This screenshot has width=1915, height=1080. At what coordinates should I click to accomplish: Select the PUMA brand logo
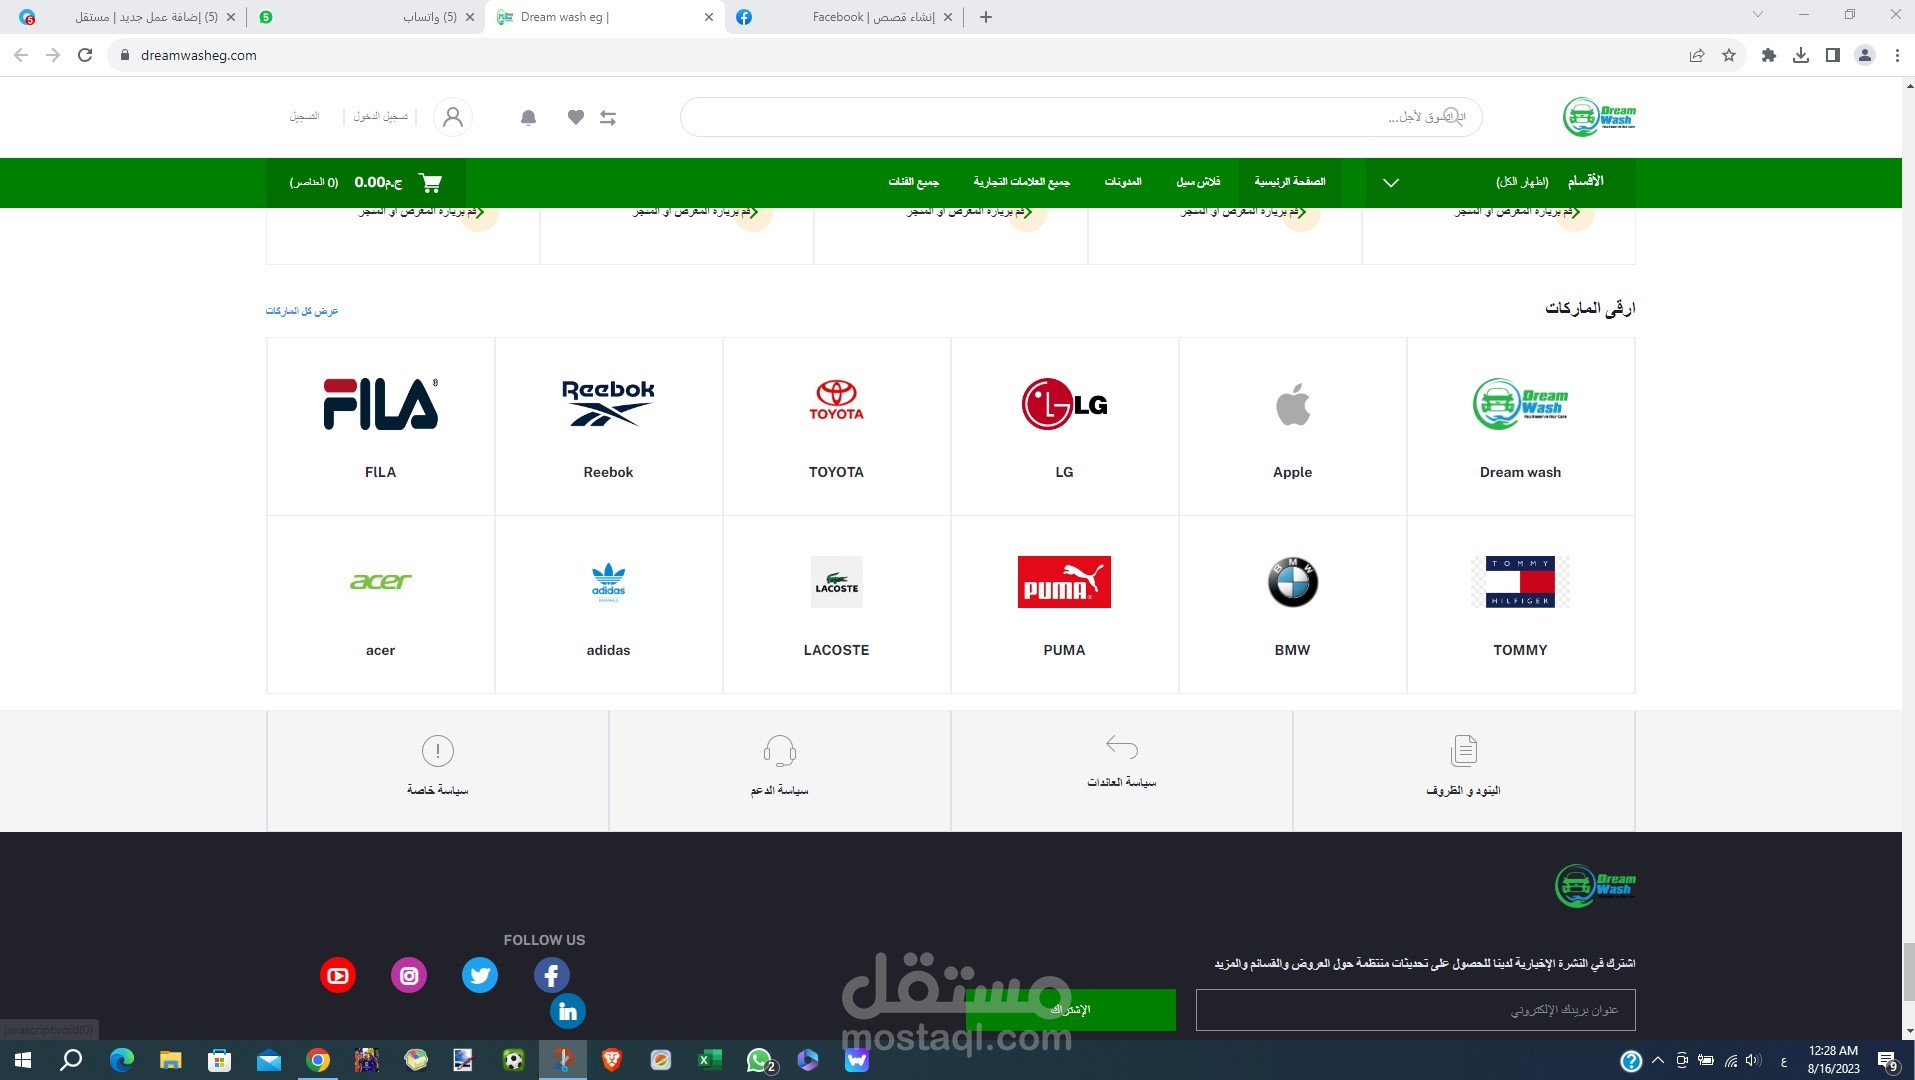point(1064,582)
